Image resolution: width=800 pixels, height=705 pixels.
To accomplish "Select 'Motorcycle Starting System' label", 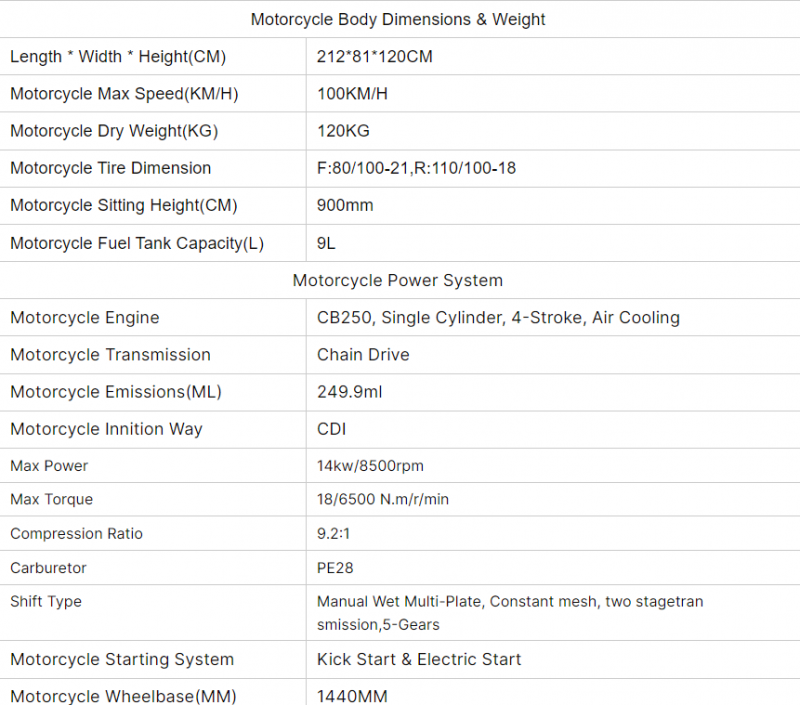I will [122, 660].
